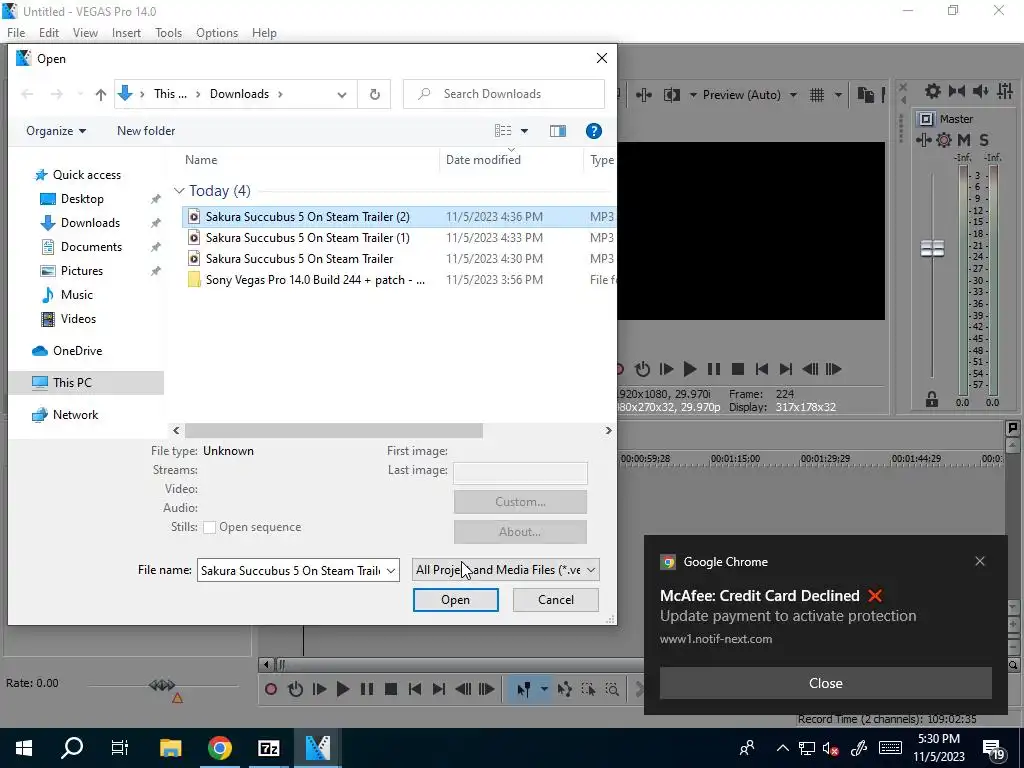Open the overlays dropdown next to grid icon
The width and height of the screenshot is (1024, 768).
837,95
